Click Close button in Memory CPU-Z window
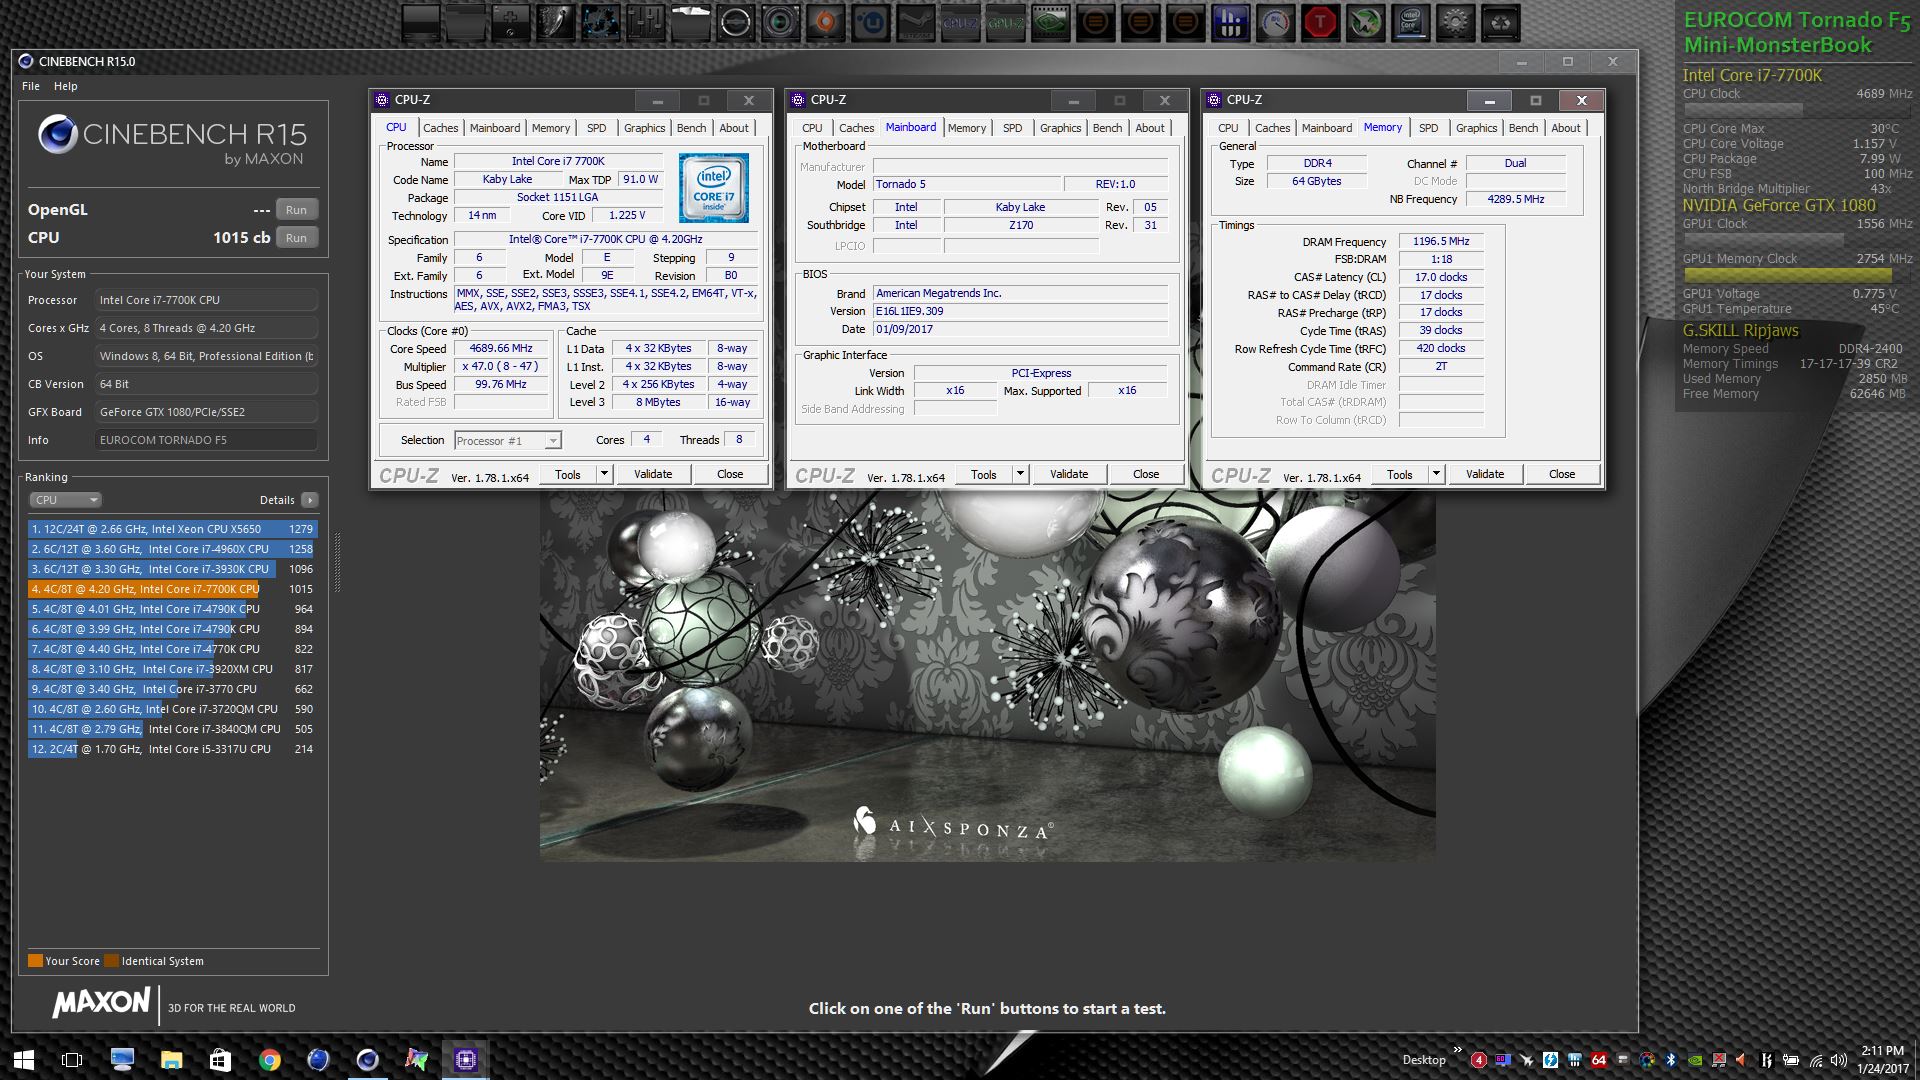The image size is (1920, 1080). [1562, 474]
